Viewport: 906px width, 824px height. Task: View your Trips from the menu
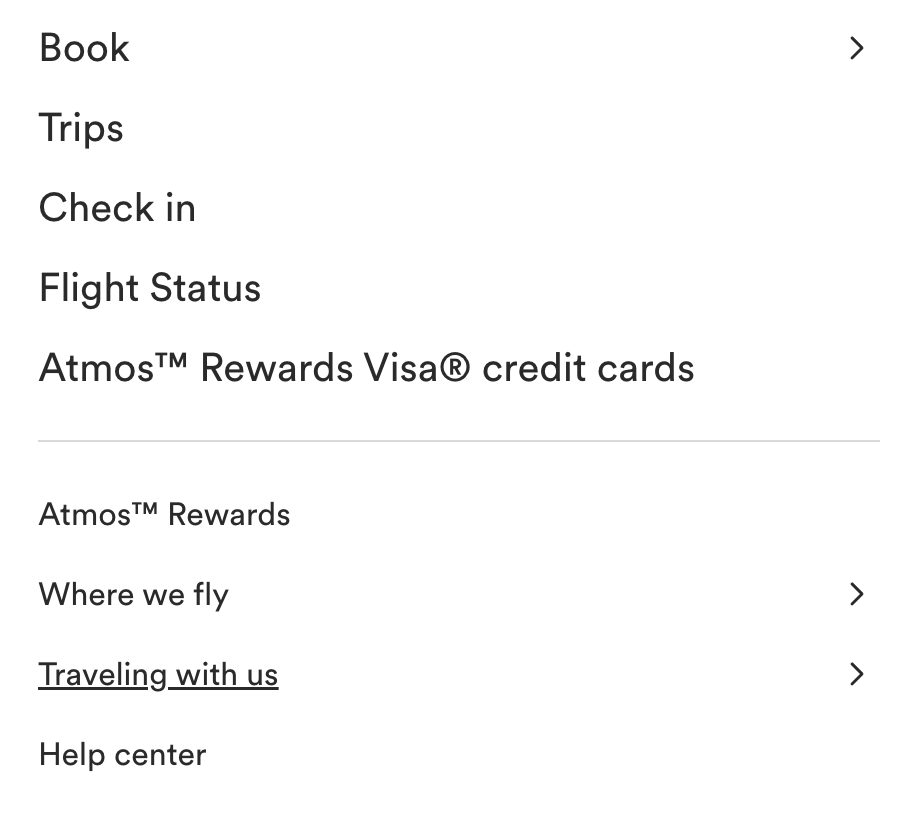[81, 128]
